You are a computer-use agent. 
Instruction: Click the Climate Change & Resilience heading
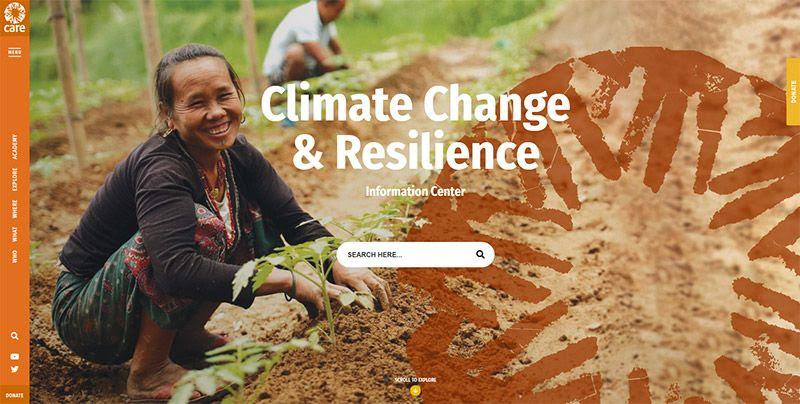pos(415,128)
